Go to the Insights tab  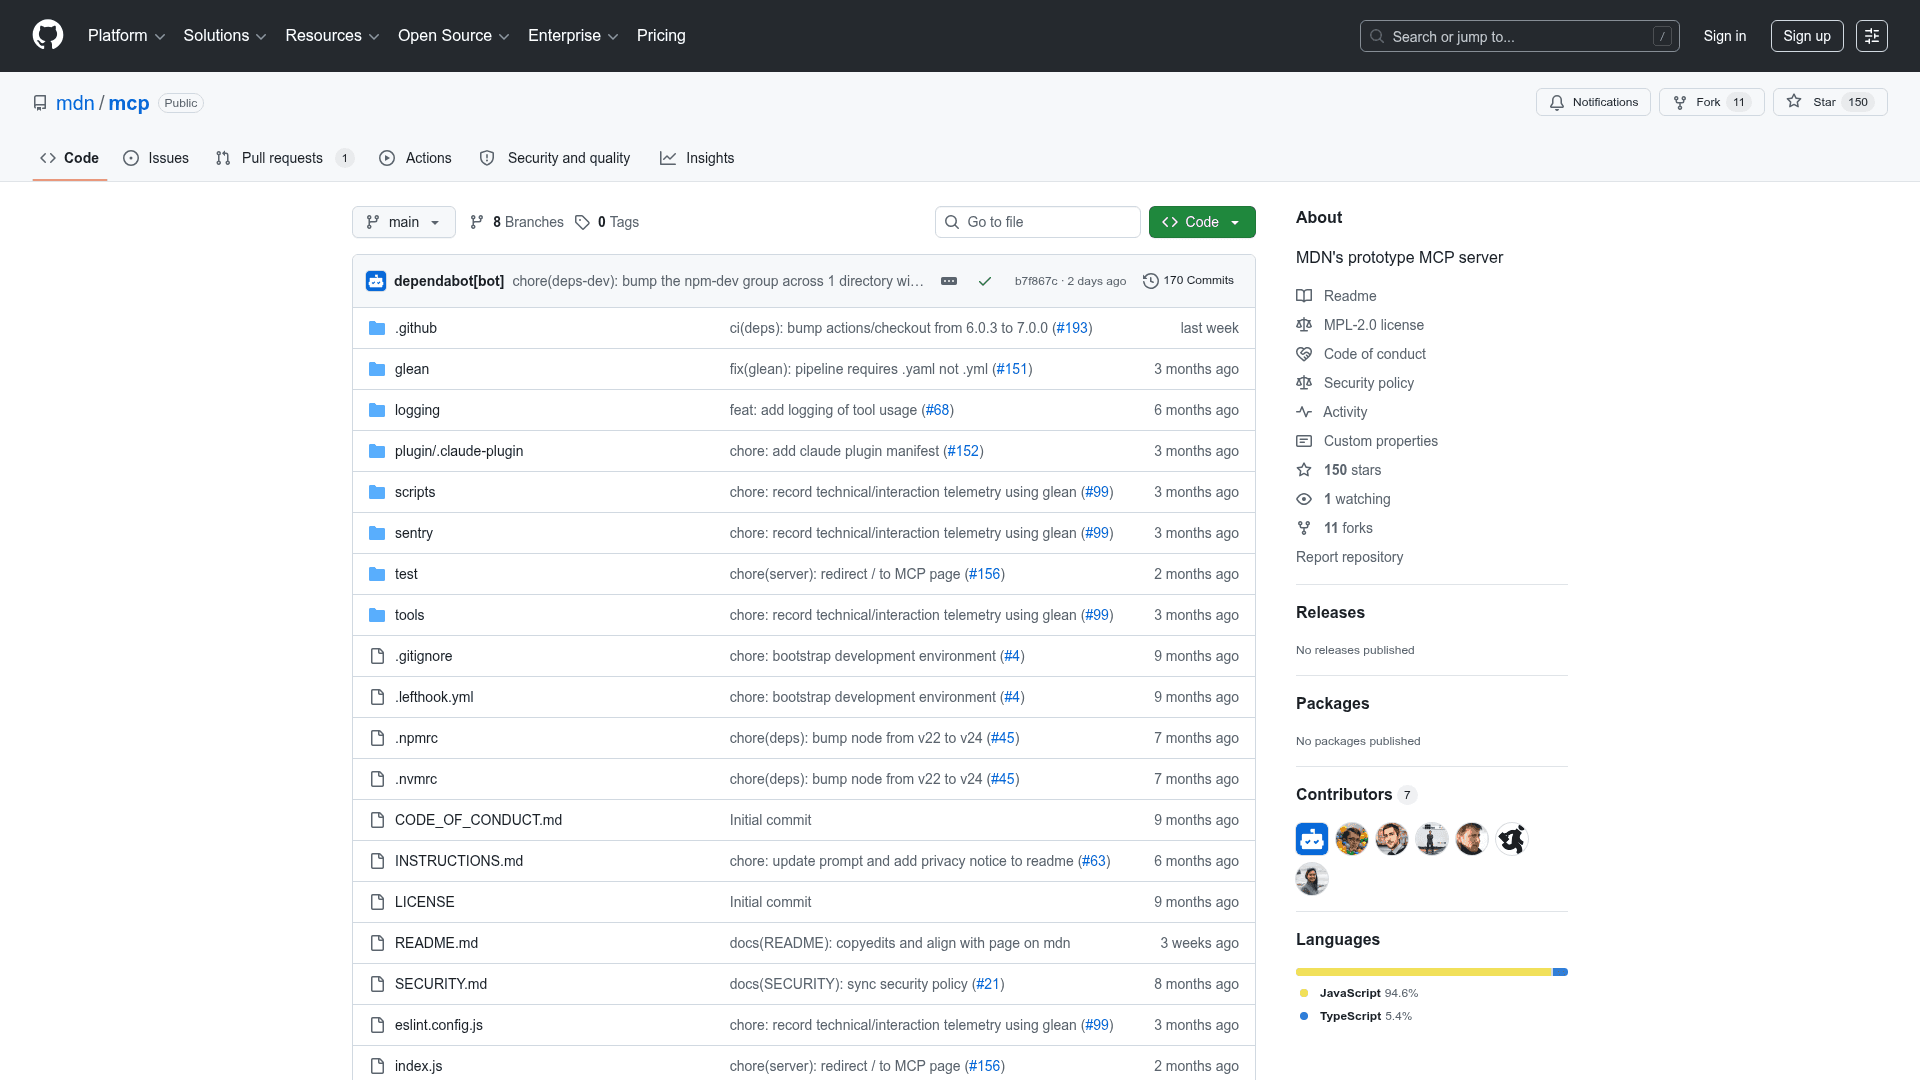(x=697, y=158)
